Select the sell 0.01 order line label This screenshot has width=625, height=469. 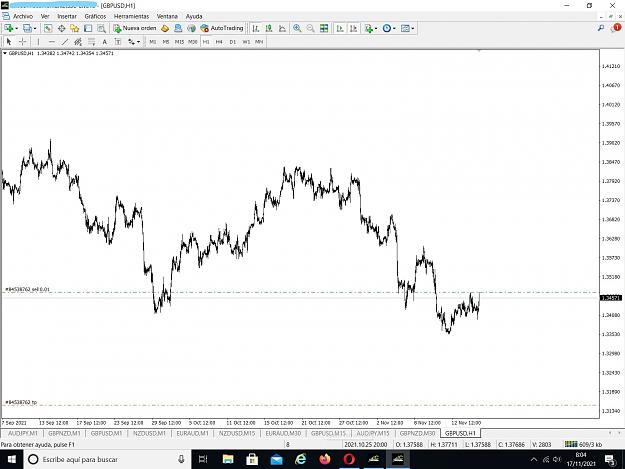click(x=28, y=289)
